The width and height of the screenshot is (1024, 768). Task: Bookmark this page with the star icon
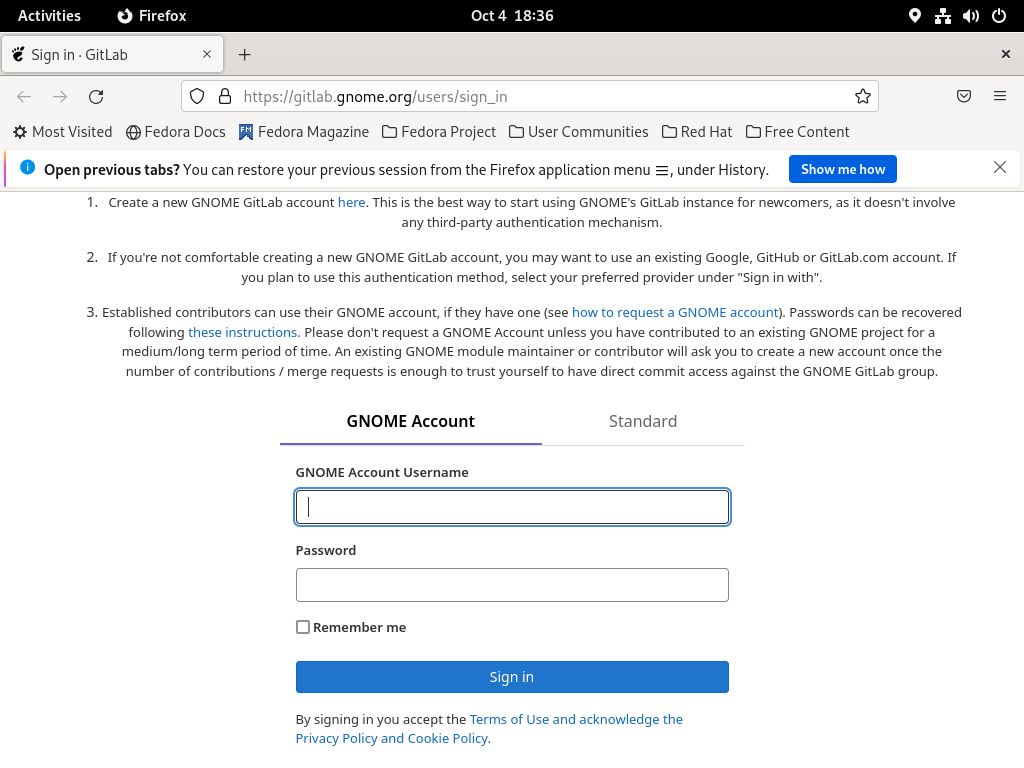coord(863,97)
